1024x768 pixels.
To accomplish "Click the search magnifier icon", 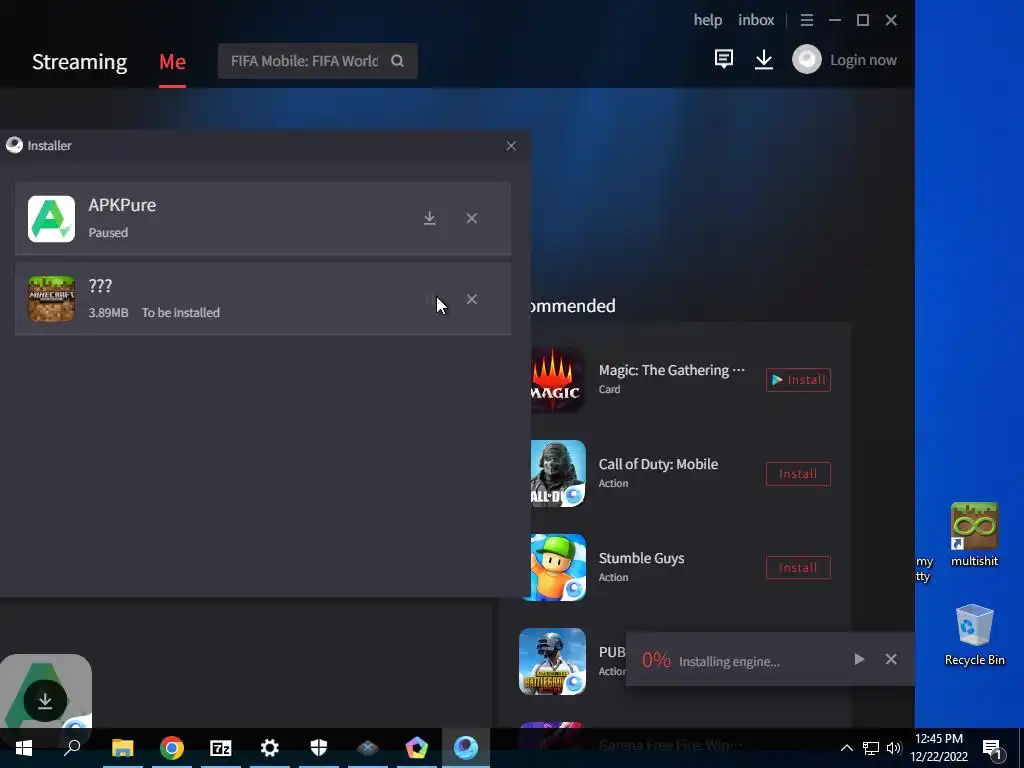I will click(397, 61).
